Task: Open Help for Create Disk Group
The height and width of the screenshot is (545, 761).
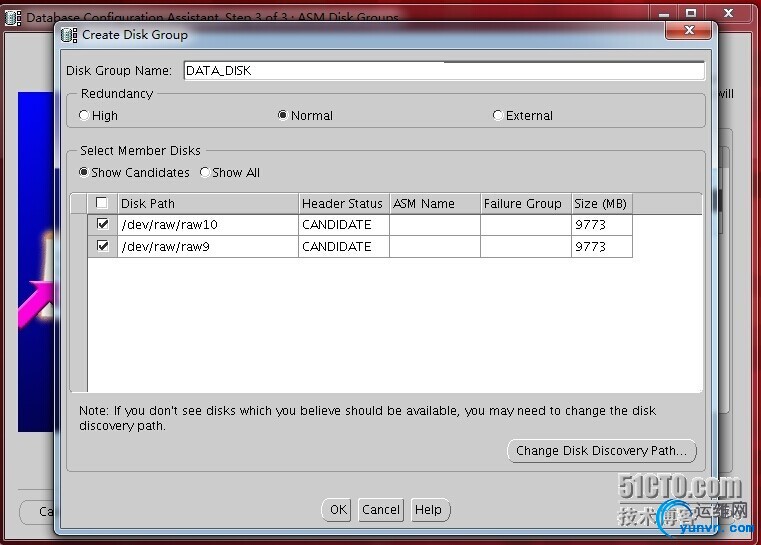Action: pyautogui.click(x=429, y=510)
